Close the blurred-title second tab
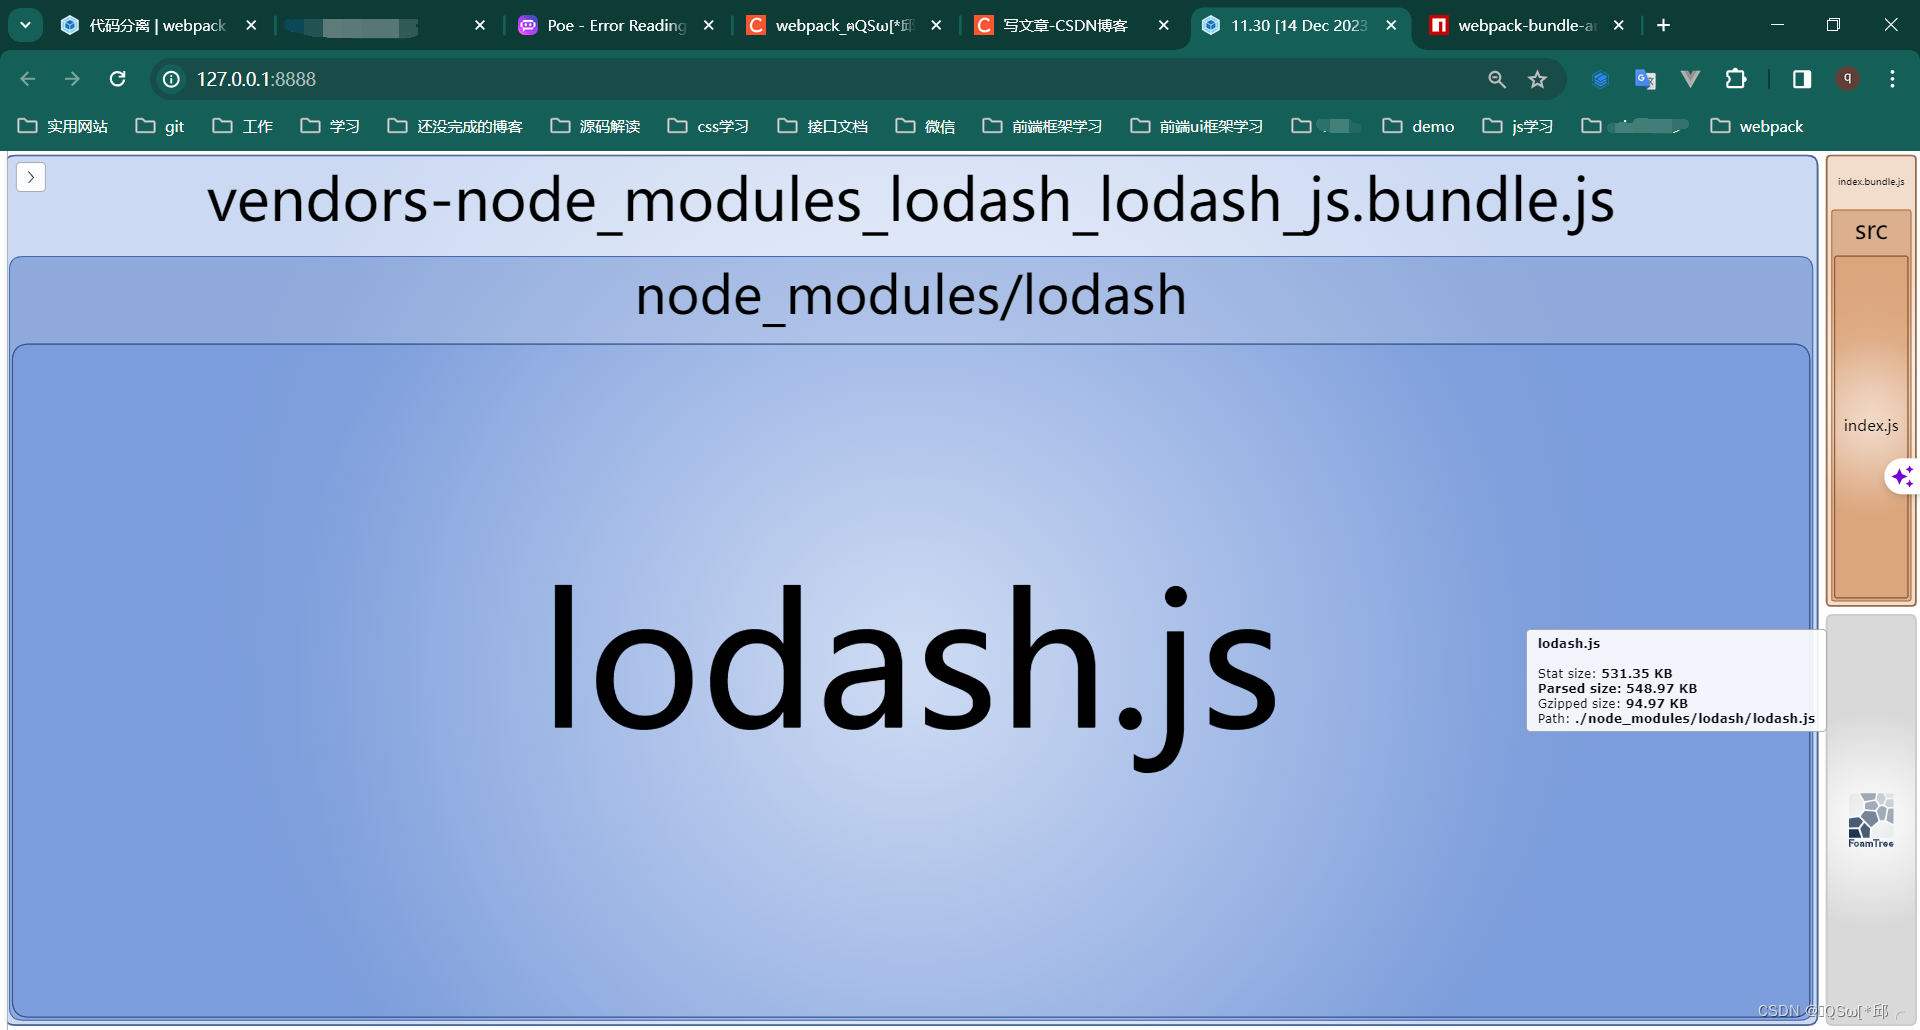1920x1030 pixels. pyautogui.click(x=480, y=25)
